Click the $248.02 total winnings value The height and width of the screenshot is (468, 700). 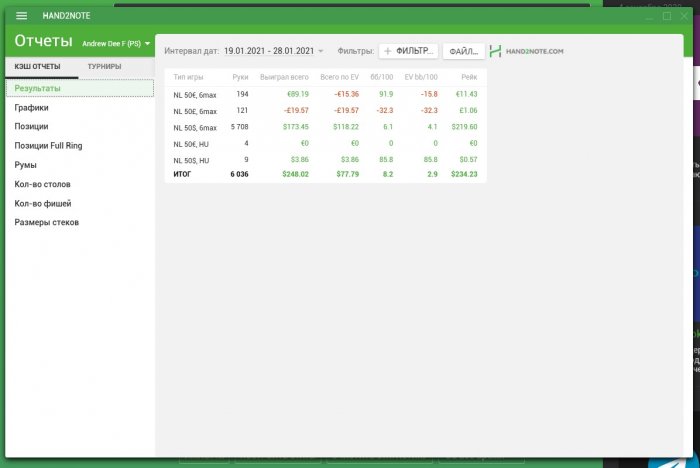point(295,174)
